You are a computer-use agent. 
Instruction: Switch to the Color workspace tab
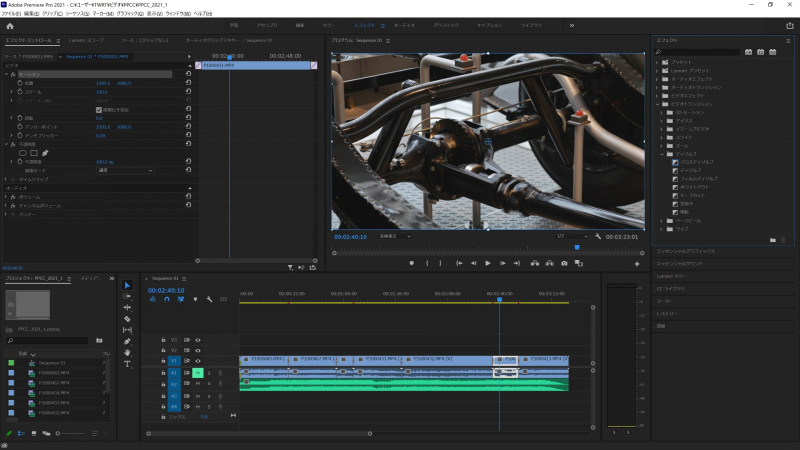coord(329,25)
